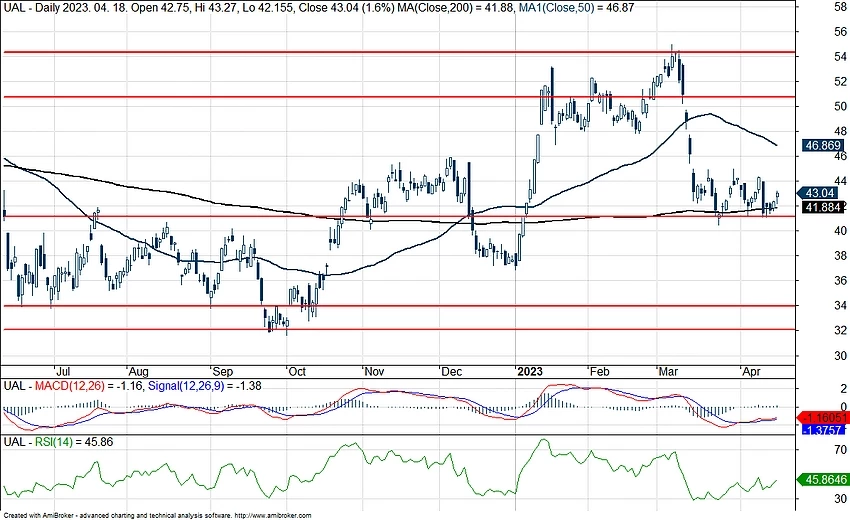
Task: Click the RSI(14) indicator title
Action: coord(53,442)
